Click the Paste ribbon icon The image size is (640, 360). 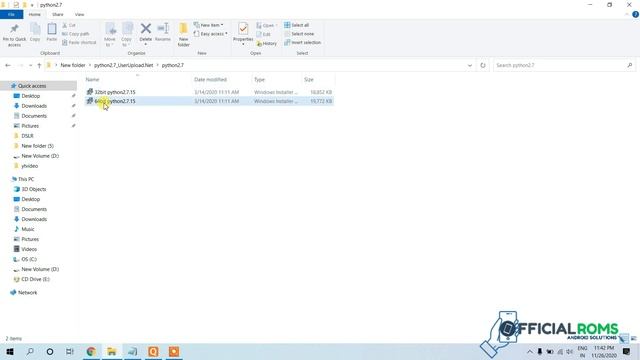[x=52, y=32]
